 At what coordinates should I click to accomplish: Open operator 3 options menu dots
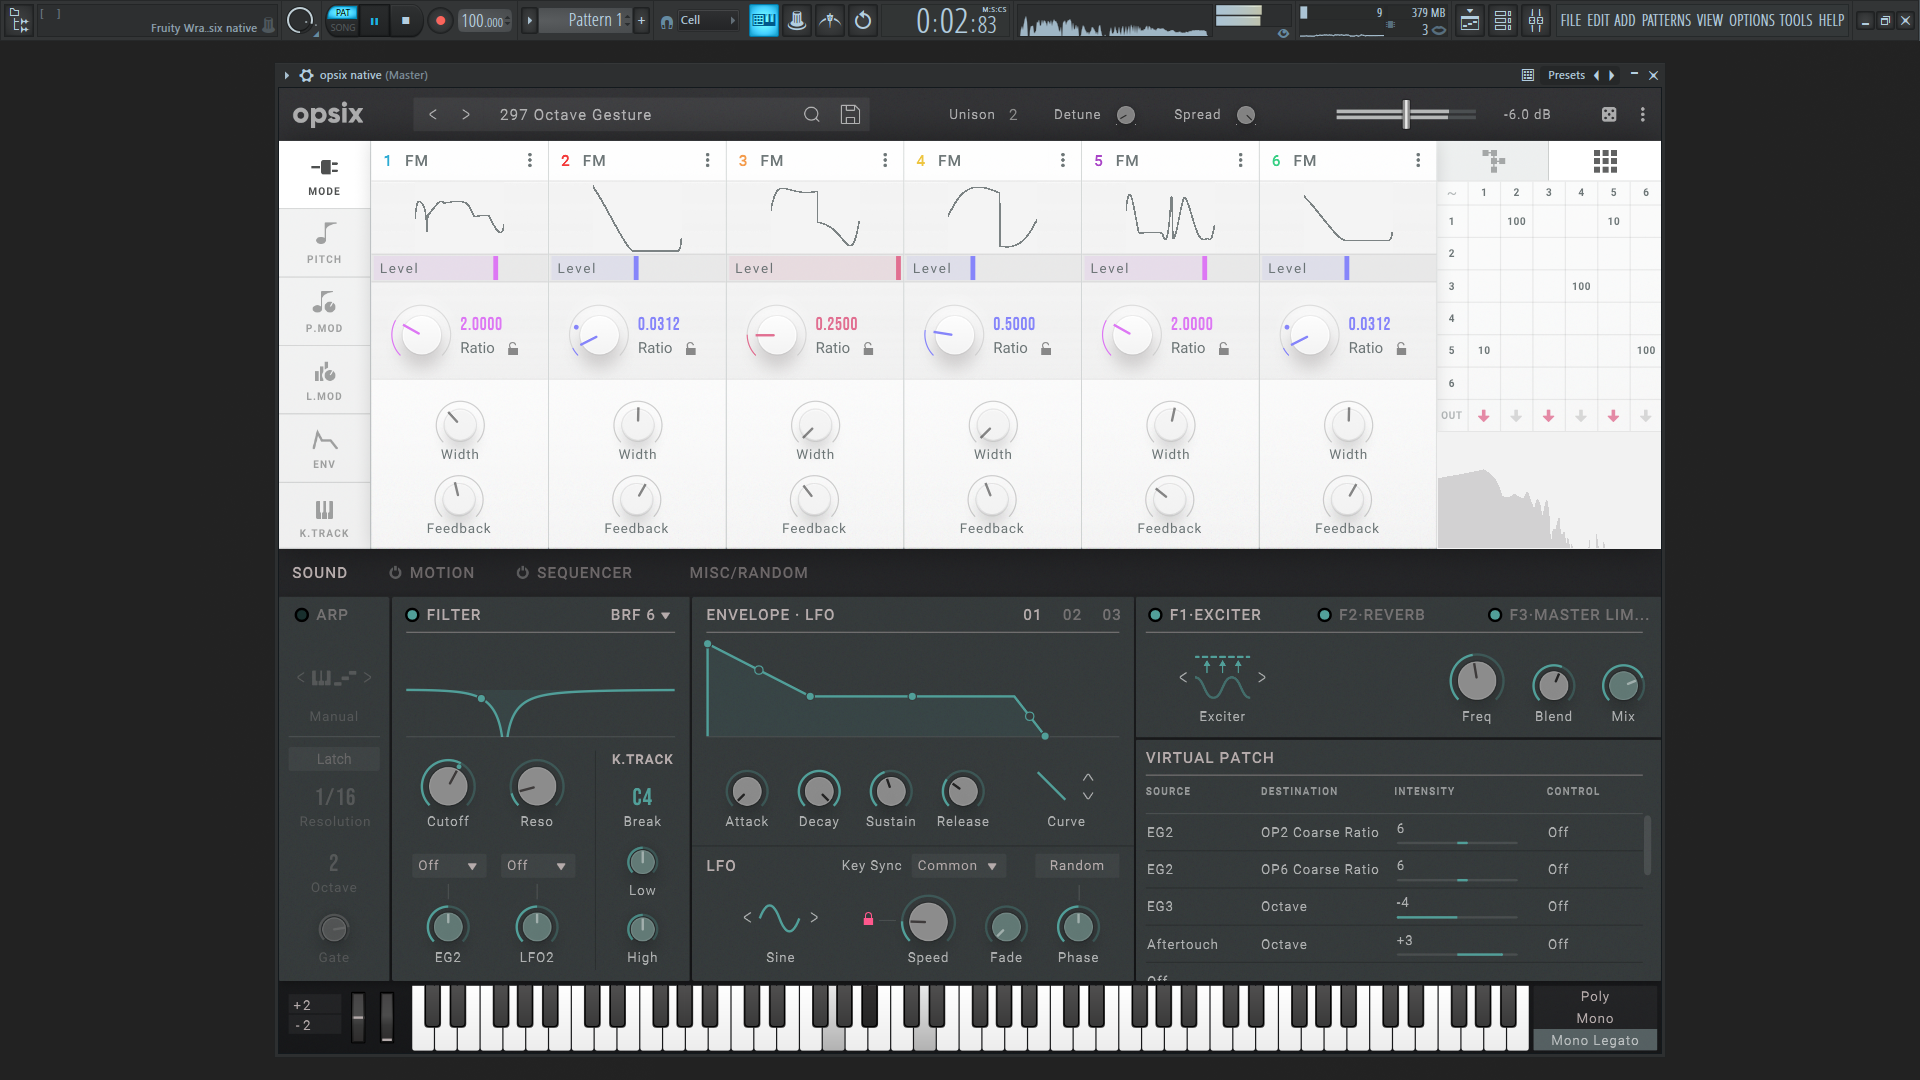tap(885, 161)
